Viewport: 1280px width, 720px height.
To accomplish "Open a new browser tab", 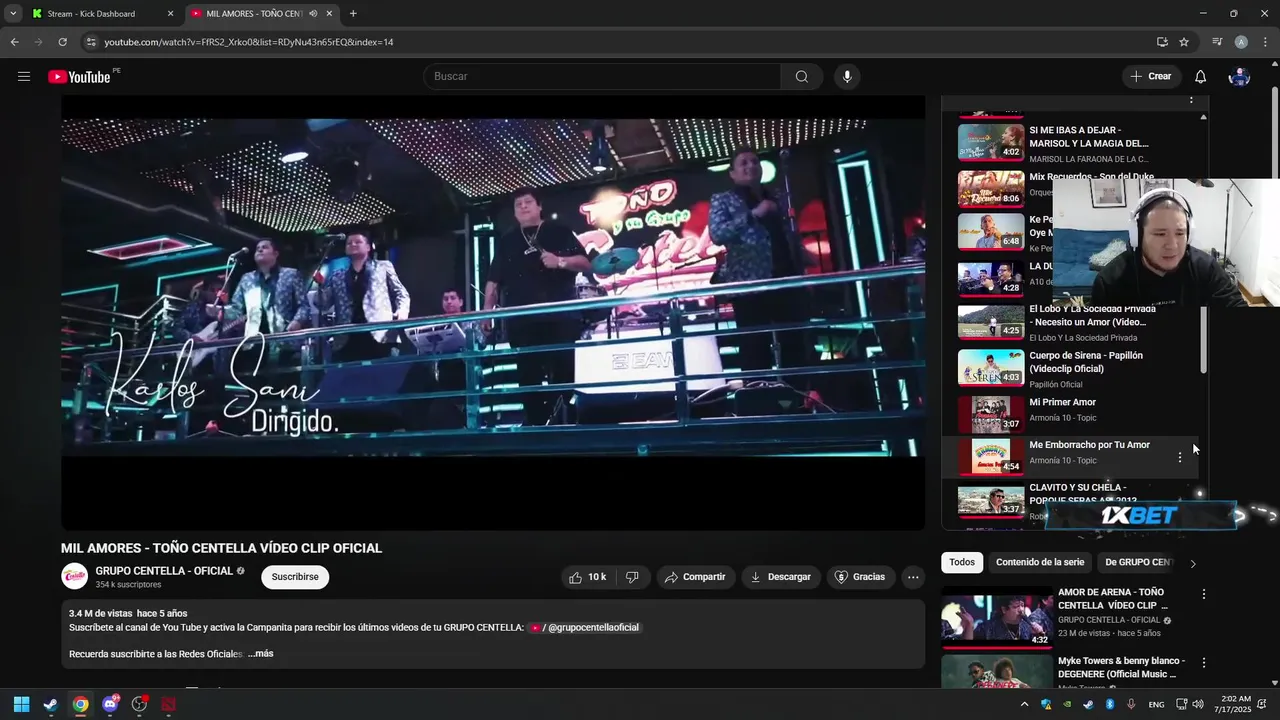I will pos(353,14).
